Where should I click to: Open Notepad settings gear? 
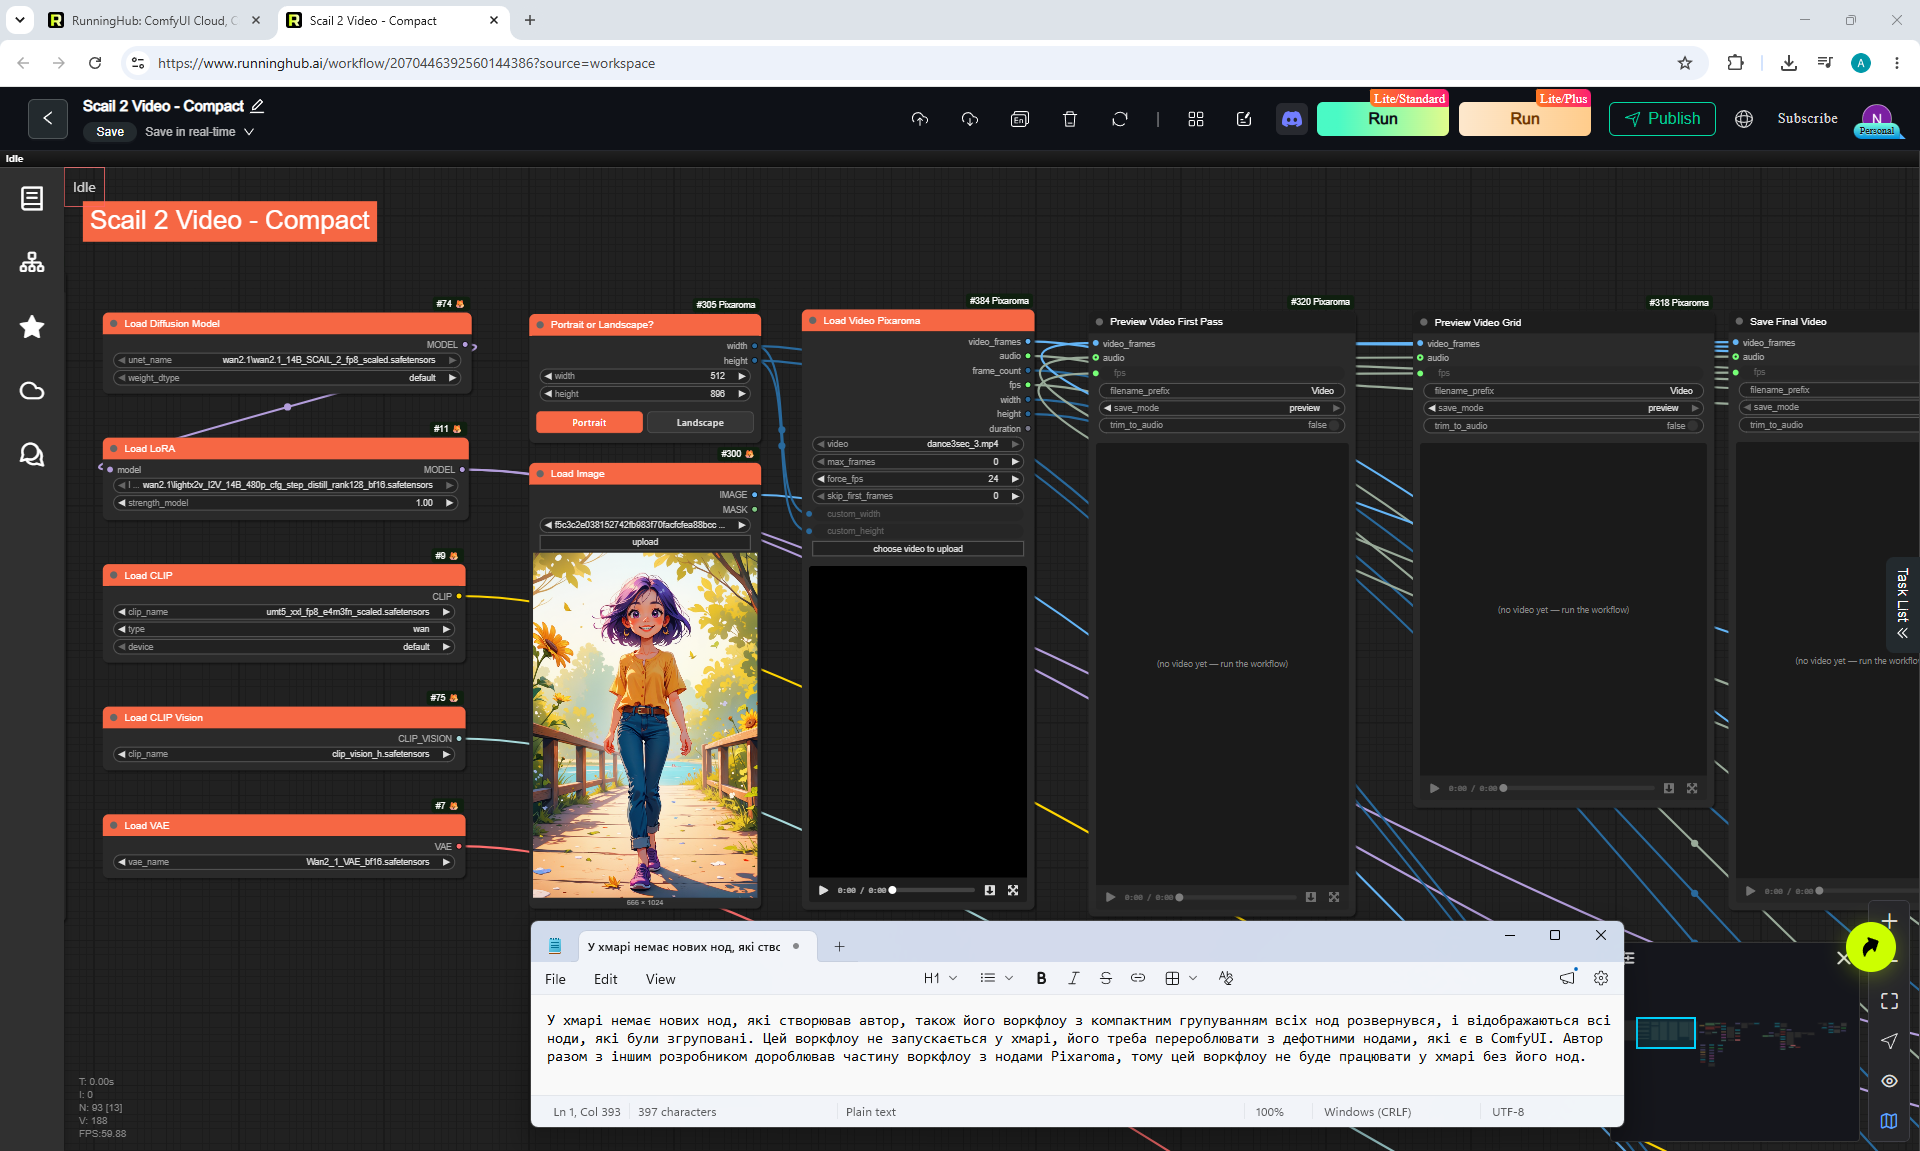1601,978
